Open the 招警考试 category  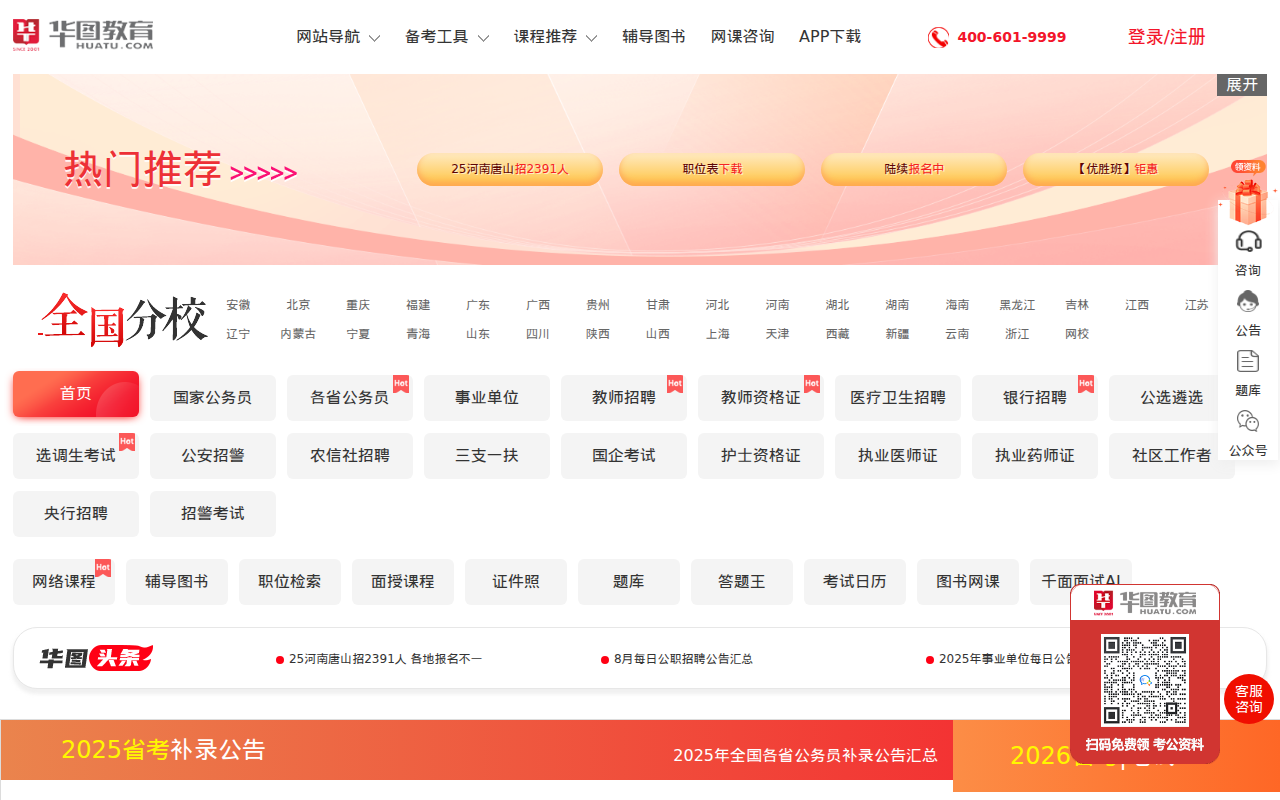(x=213, y=514)
